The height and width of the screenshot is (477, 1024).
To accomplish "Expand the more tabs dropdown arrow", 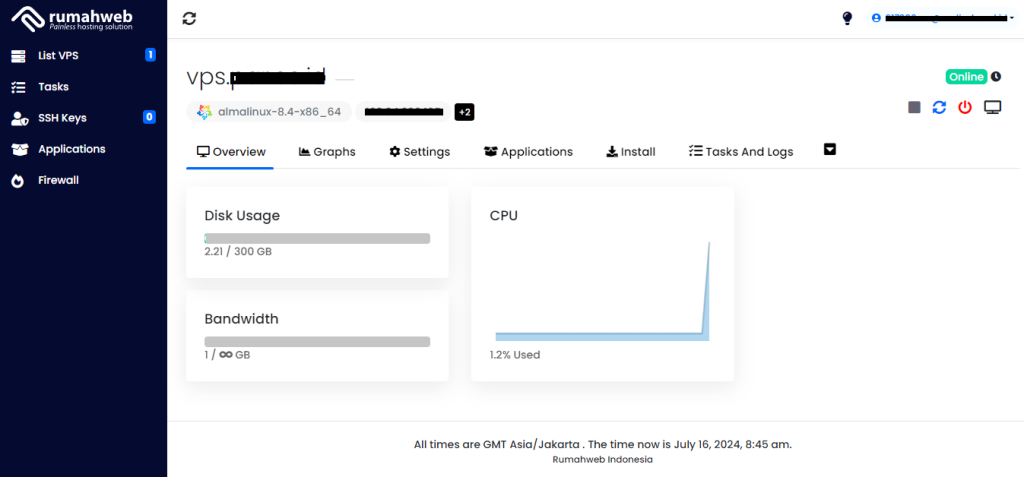I will (x=830, y=150).
